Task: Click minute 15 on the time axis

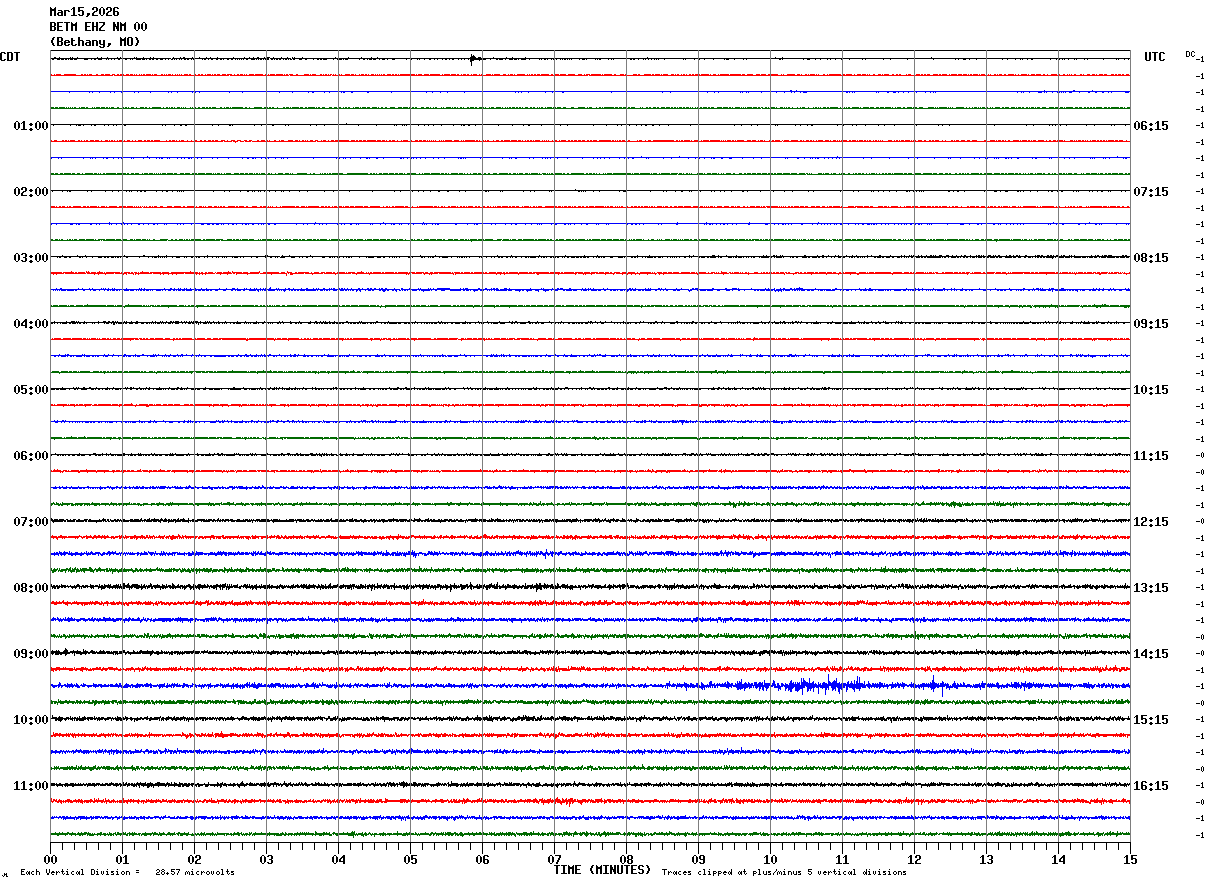Action: (x=1130, y=859)
